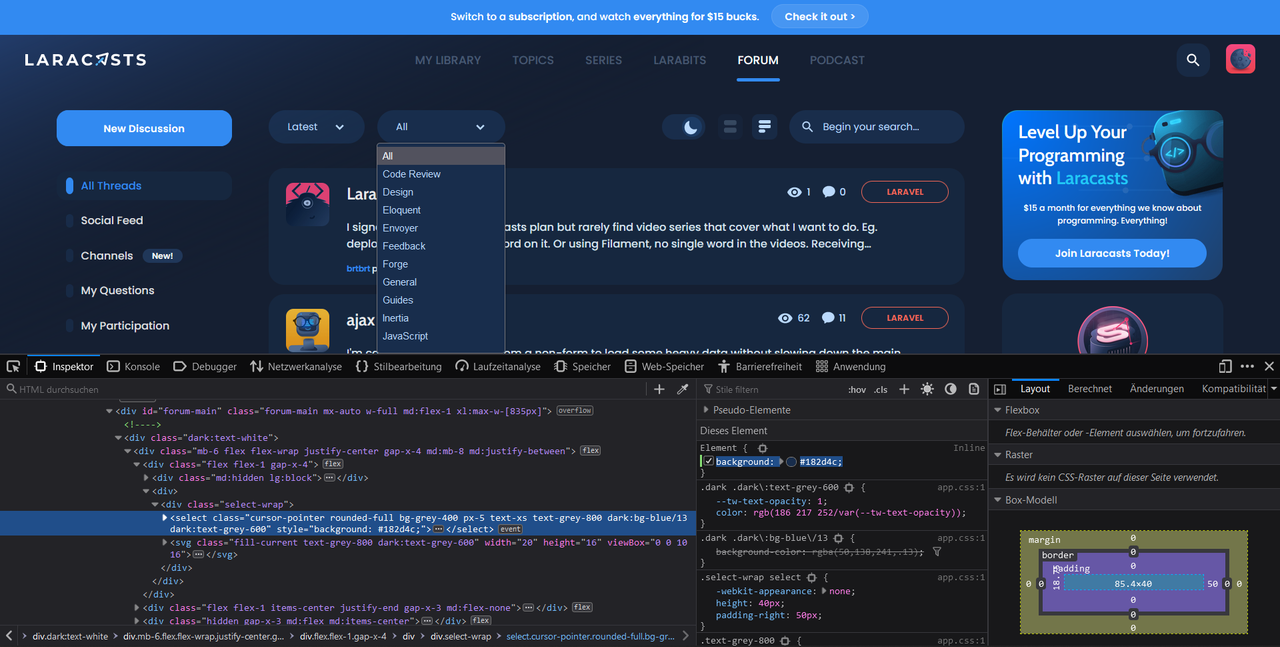This screenshot has width=1280, height=647.
Task: Collapse the select-wrap div node
Action: pos(155,505)
